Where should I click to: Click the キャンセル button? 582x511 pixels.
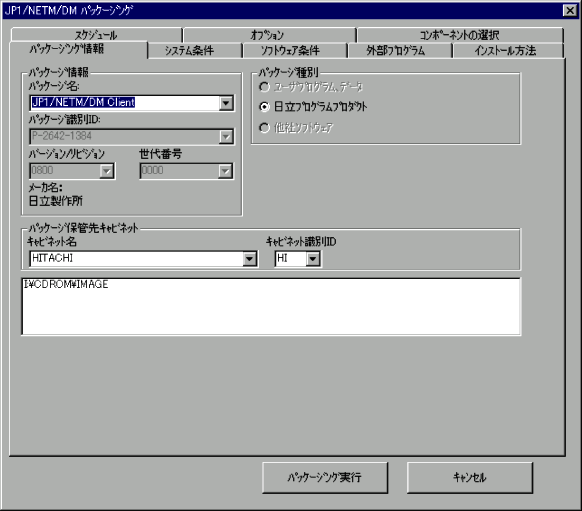(470, 477)
